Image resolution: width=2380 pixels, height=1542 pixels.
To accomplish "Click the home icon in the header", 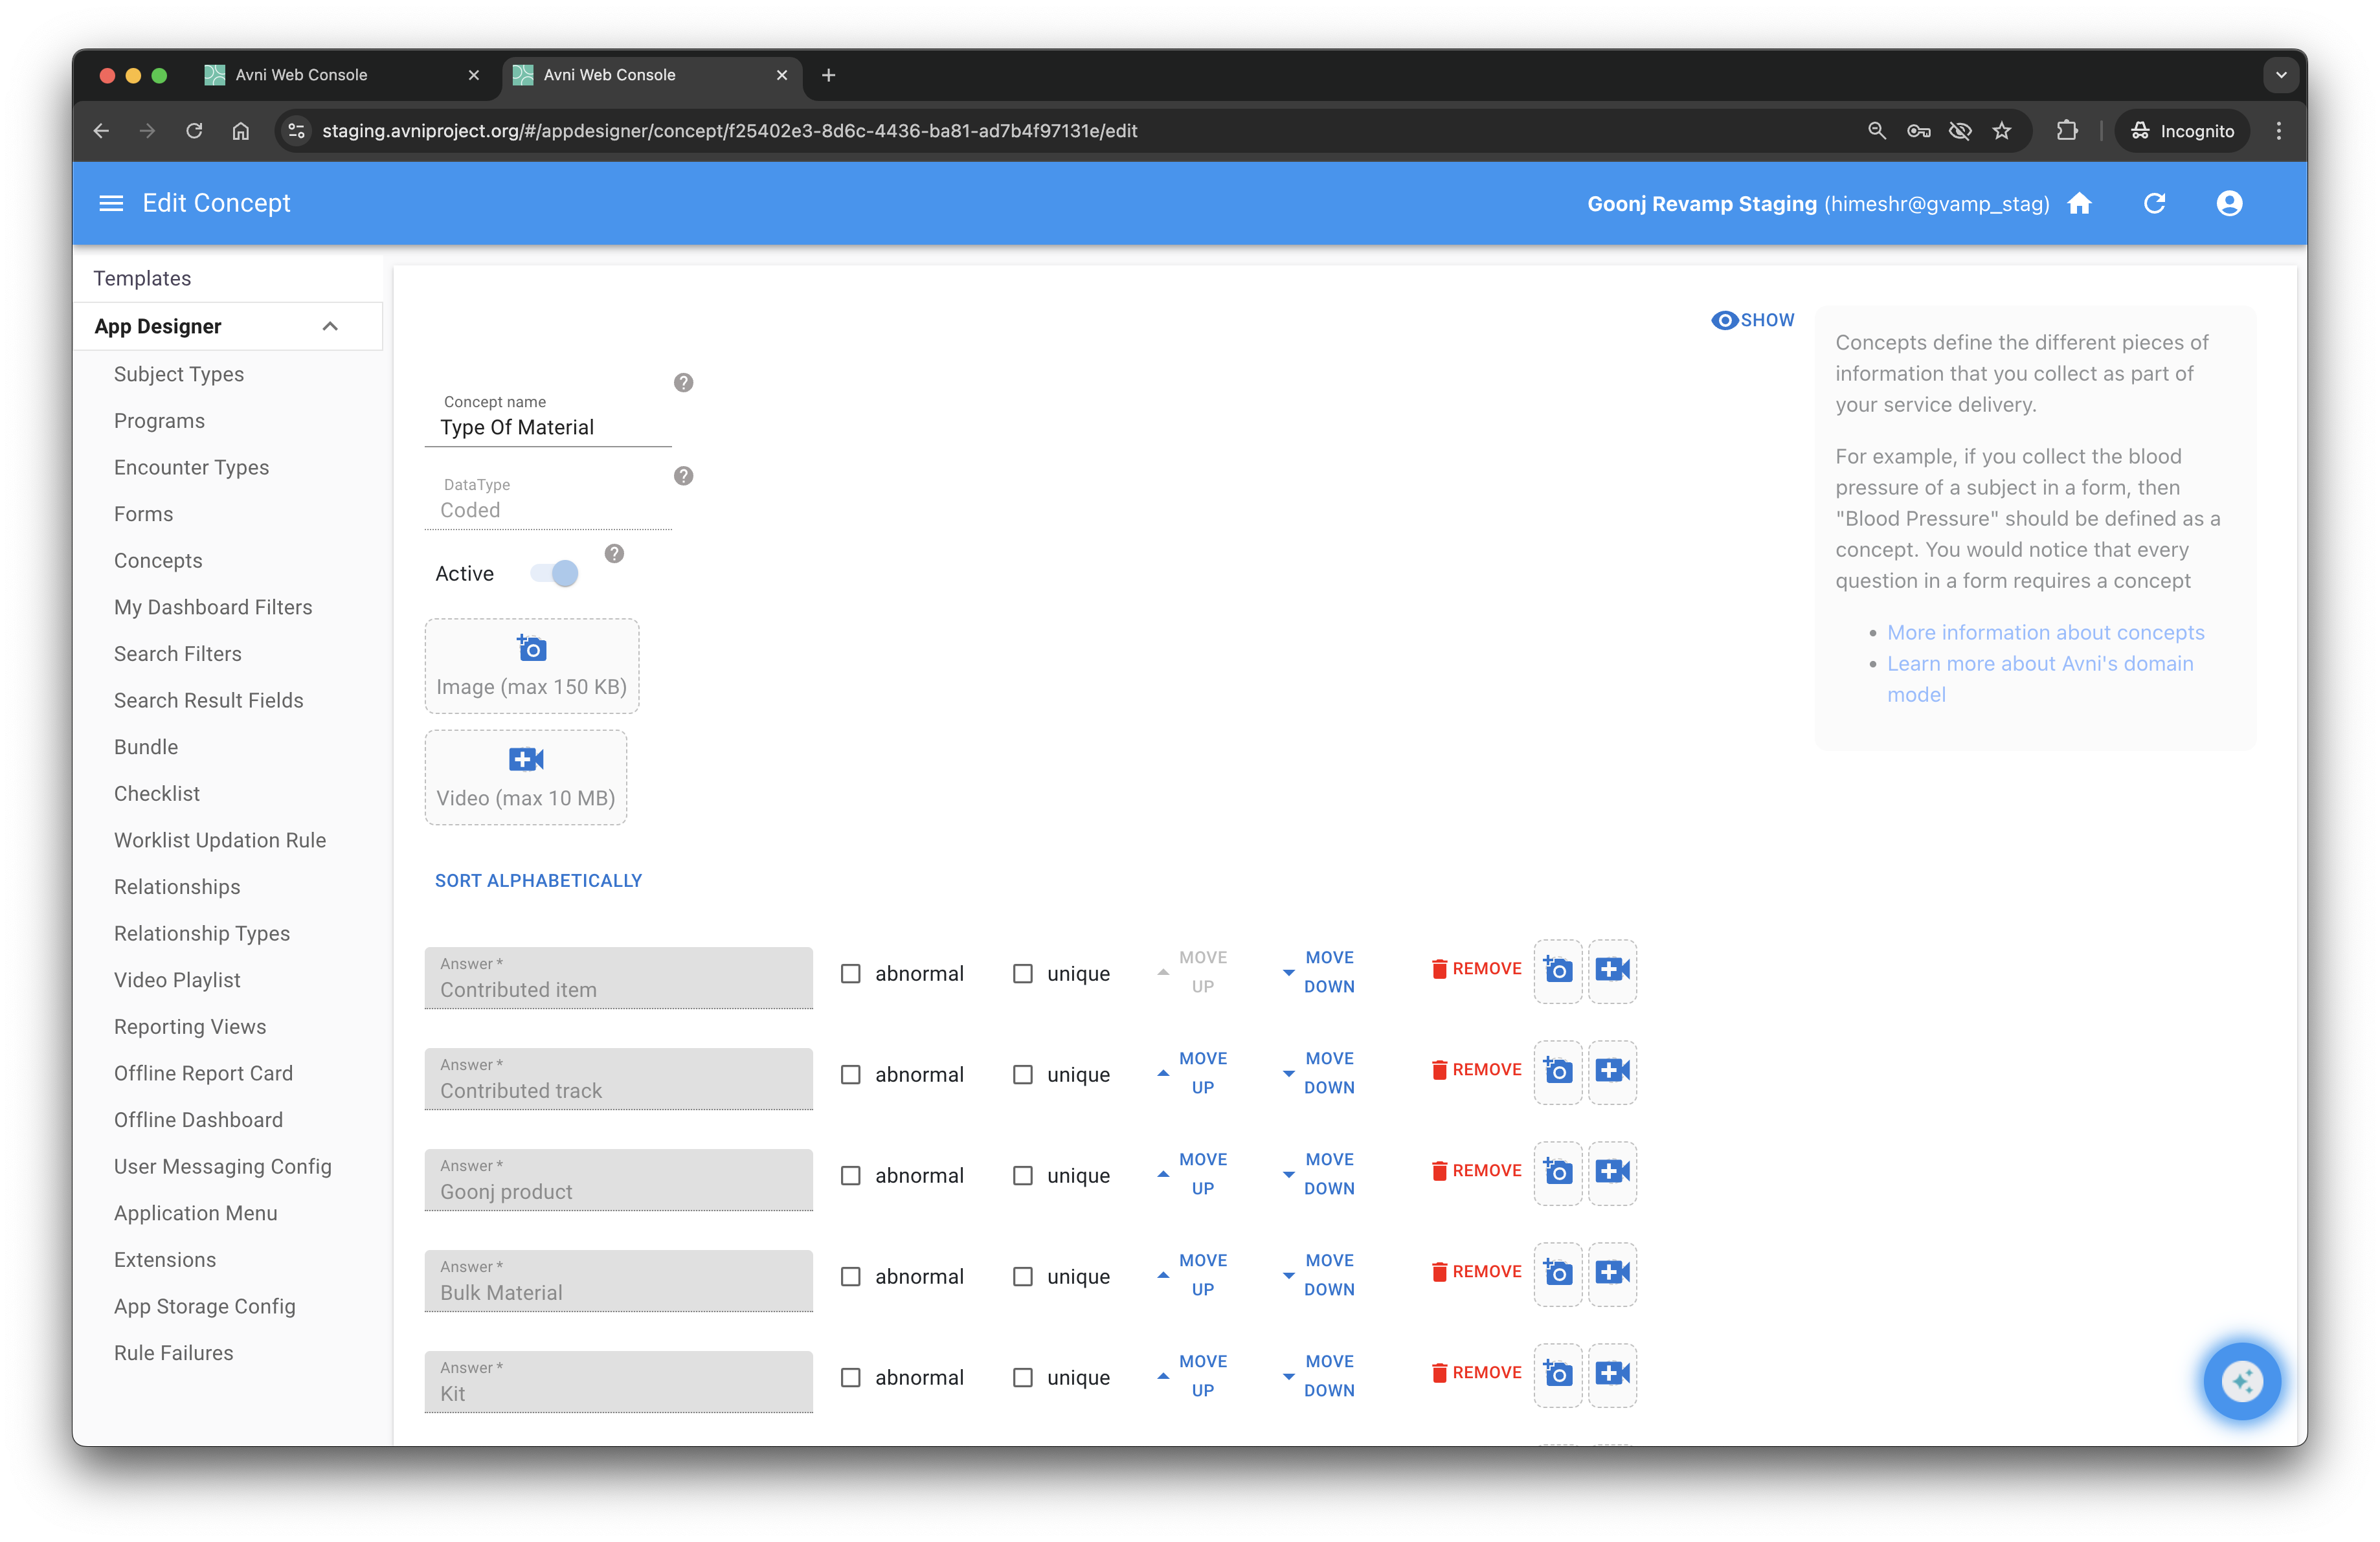I will [x=2080, y=204].
